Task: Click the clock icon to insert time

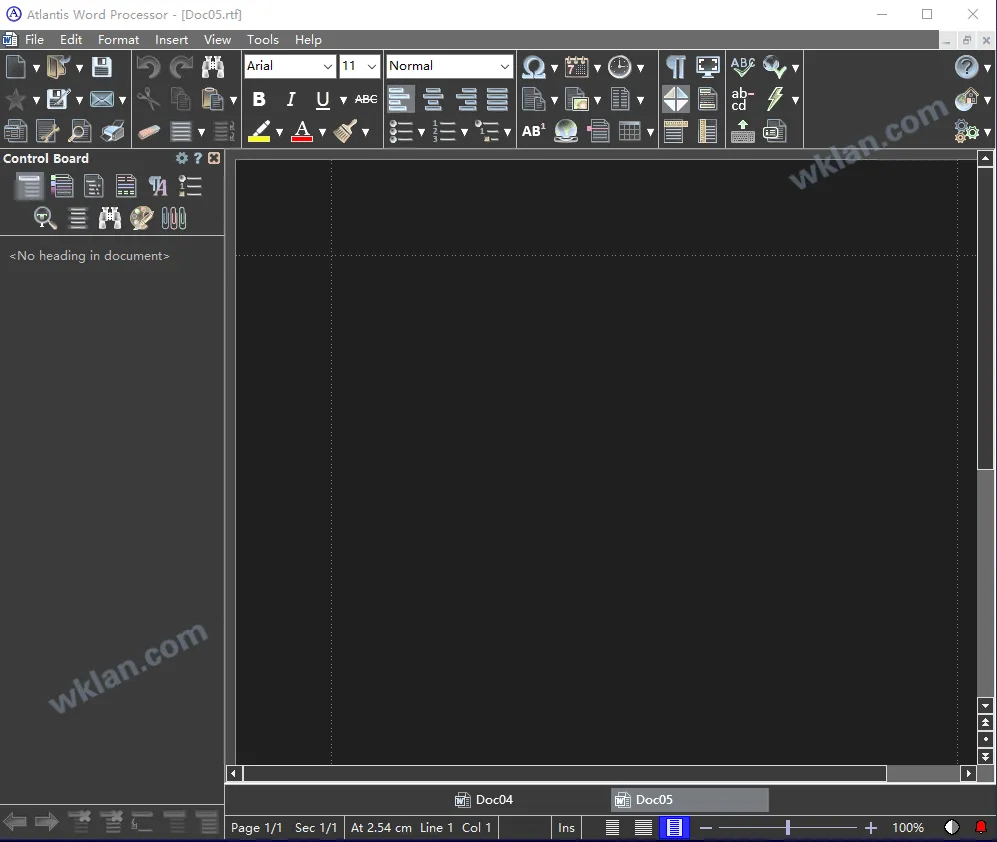Action: coord(620,67)
